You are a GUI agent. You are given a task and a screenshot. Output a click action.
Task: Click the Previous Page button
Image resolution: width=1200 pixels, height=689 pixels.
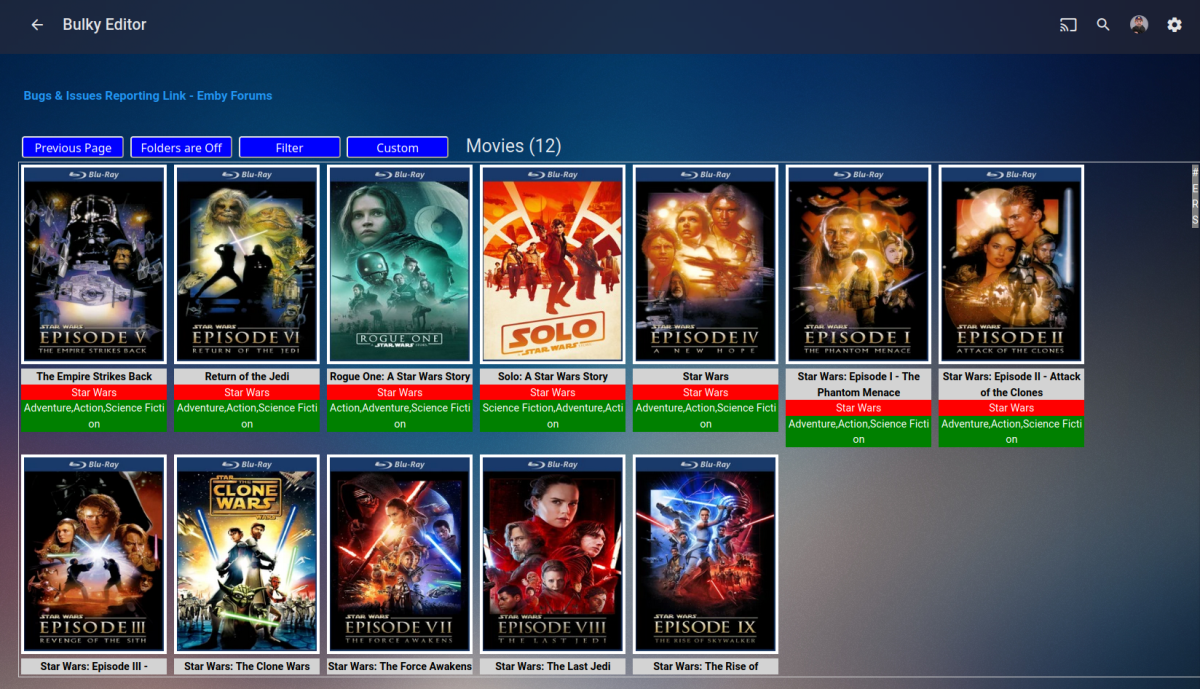(72, 147)
